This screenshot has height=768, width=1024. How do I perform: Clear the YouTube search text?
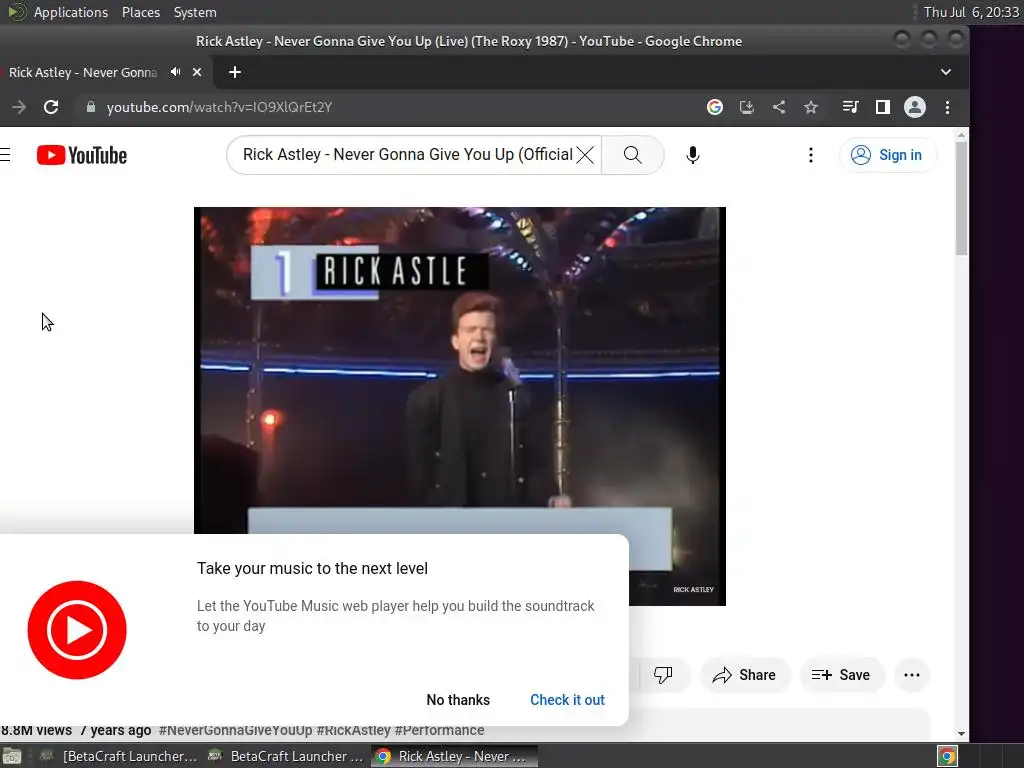click(x=585, y=155)
